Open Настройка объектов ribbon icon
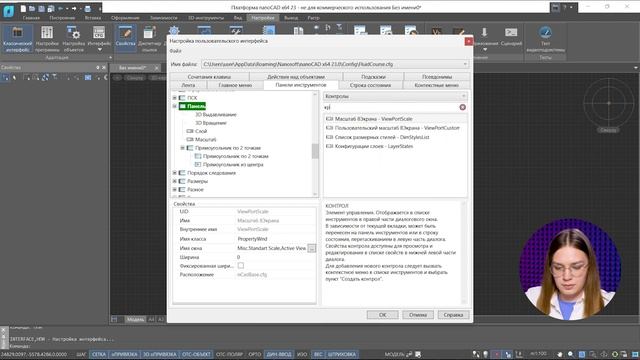Viewport: 640px width, 360px height. (x=73, y=39)
